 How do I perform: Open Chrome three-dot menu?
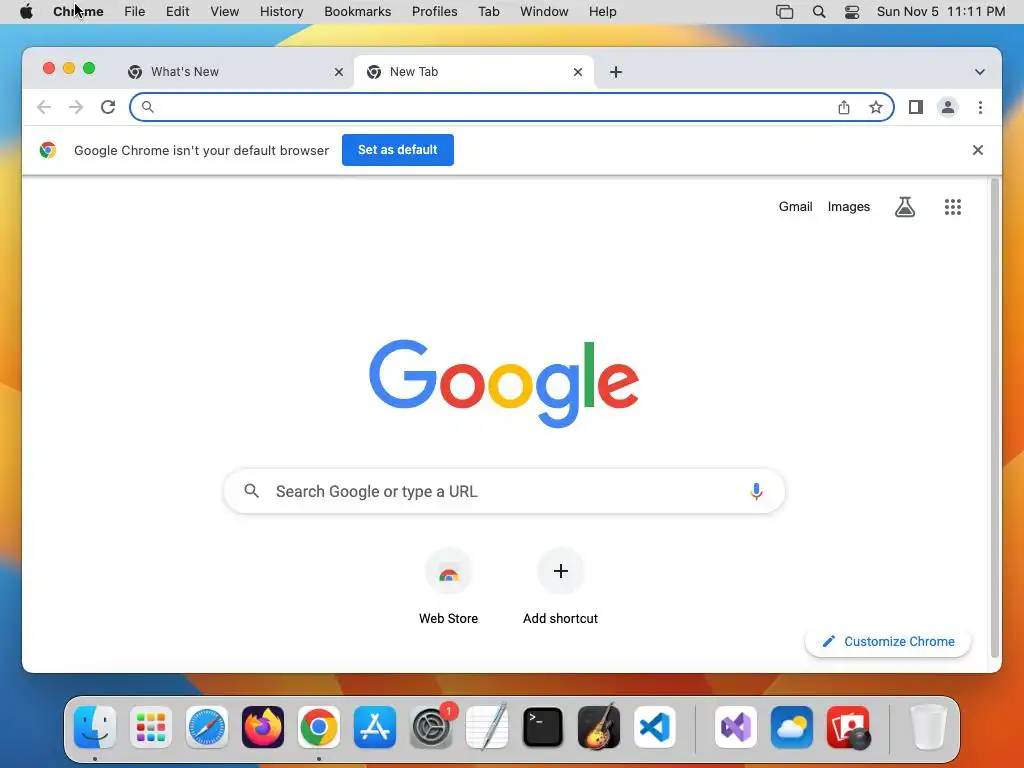click(x=980, y=107)
